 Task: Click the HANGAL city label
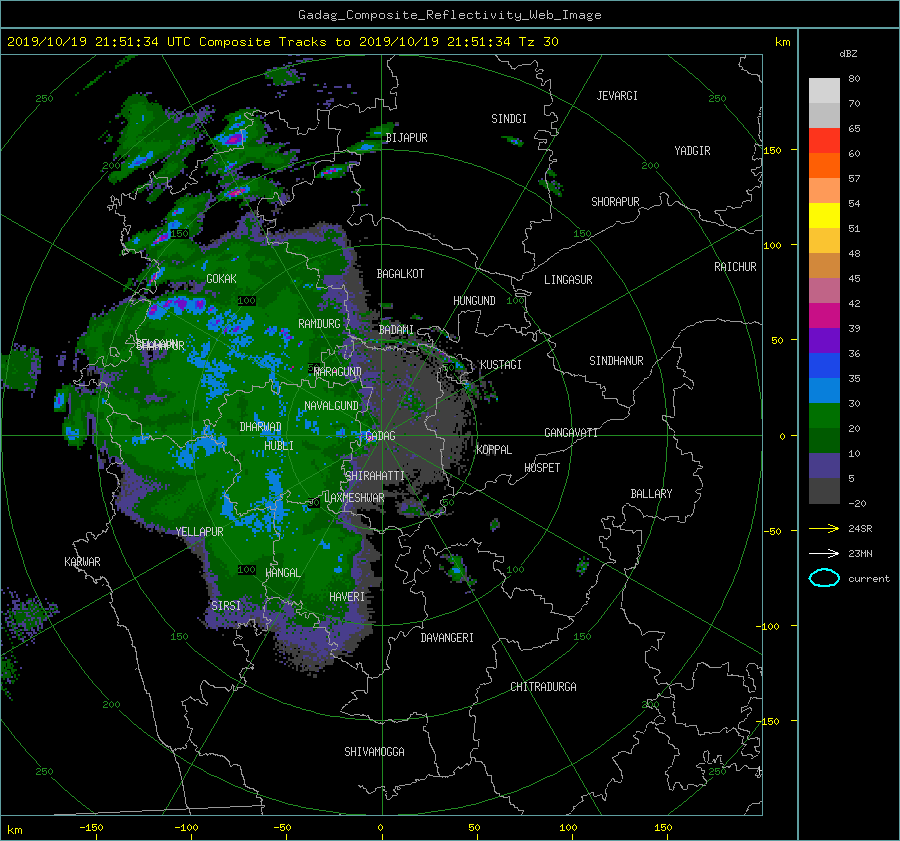(x=283, y=573)
